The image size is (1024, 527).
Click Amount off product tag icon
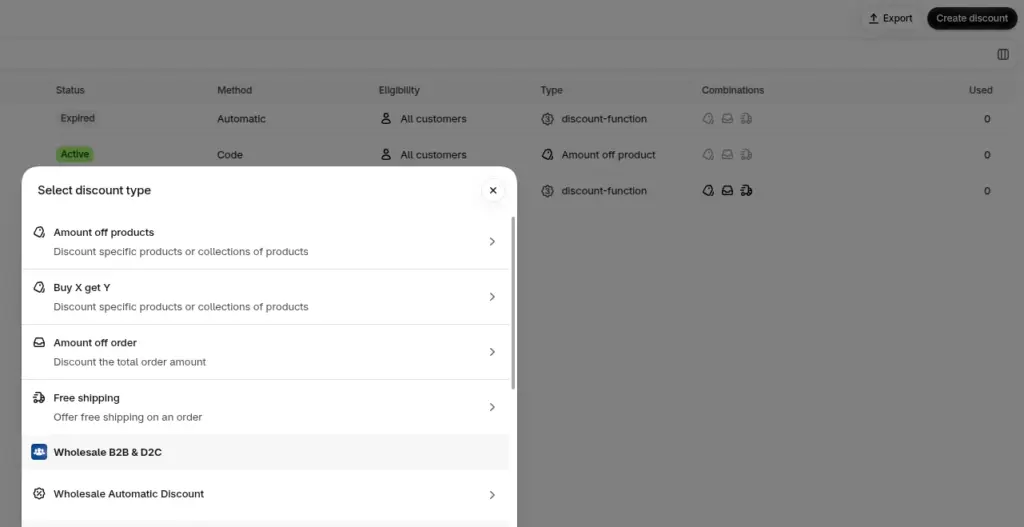click(x=547, y=155)
